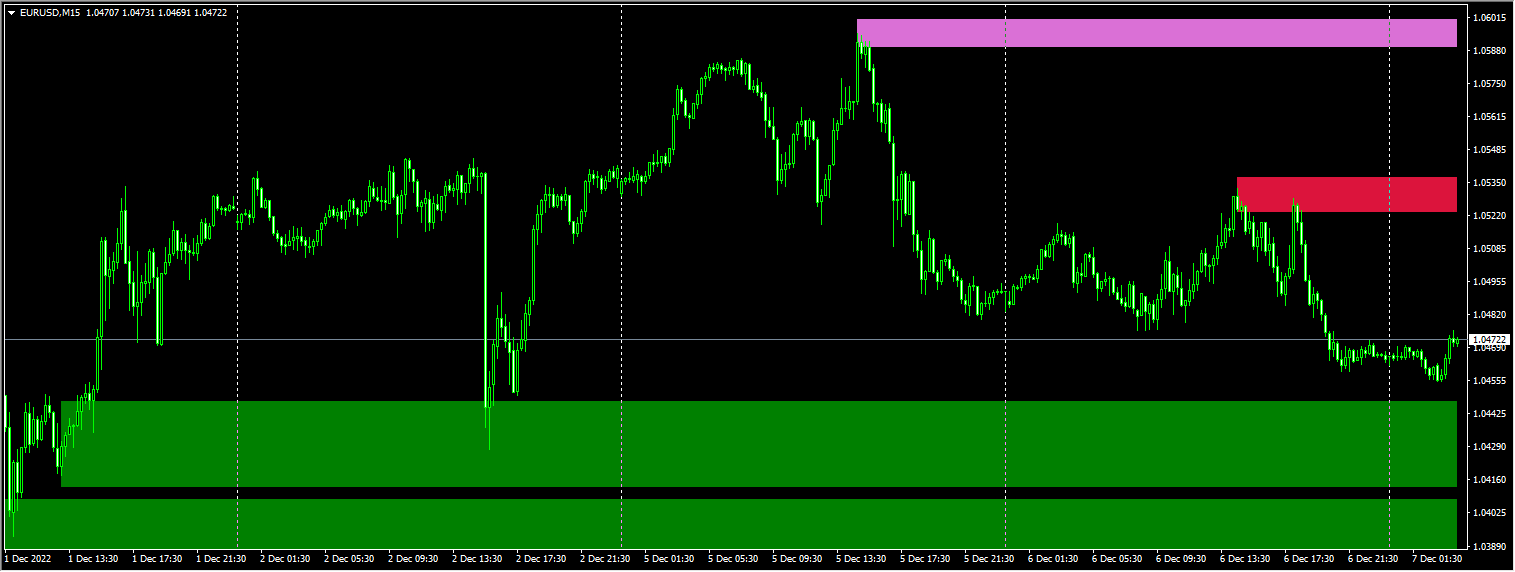Click the 6 Dec 05:30 time label
Screen dimensions: 1515x572
tap(1117, 560)
